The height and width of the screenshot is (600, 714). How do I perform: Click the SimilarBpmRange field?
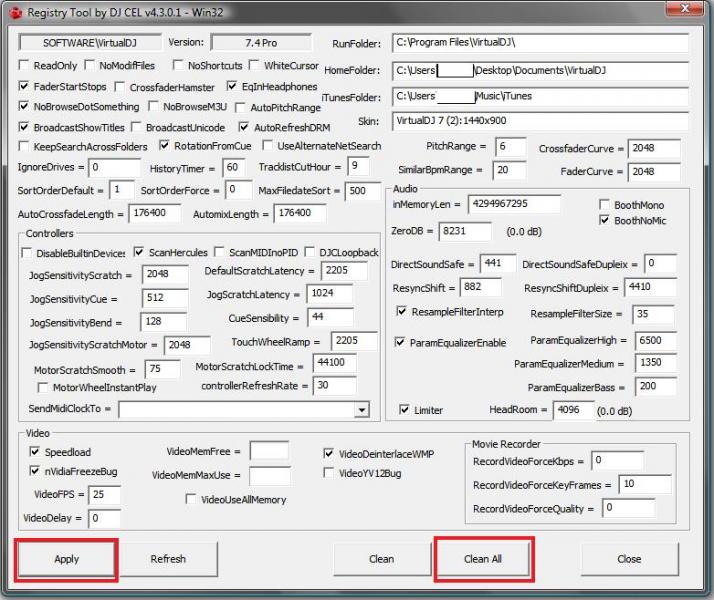coord(509,170)
